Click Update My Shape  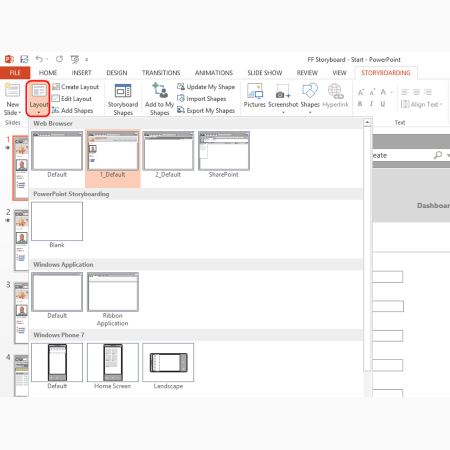tap(206, 87)
